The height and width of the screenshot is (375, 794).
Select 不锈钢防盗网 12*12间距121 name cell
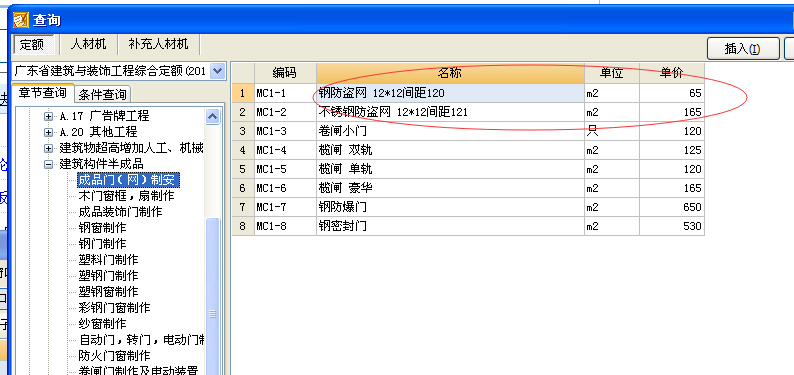(x=450, y=112)
